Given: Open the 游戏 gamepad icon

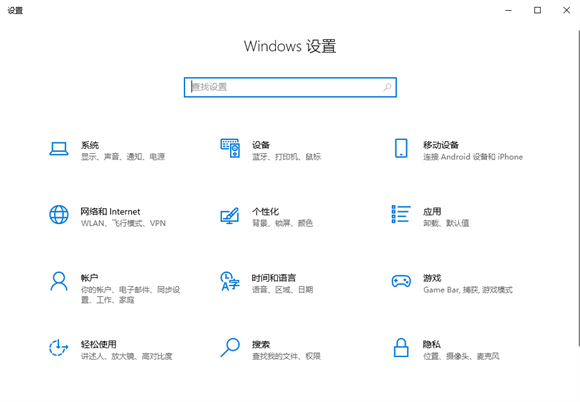Looking at the screenshot, I should tap(401, 281).
